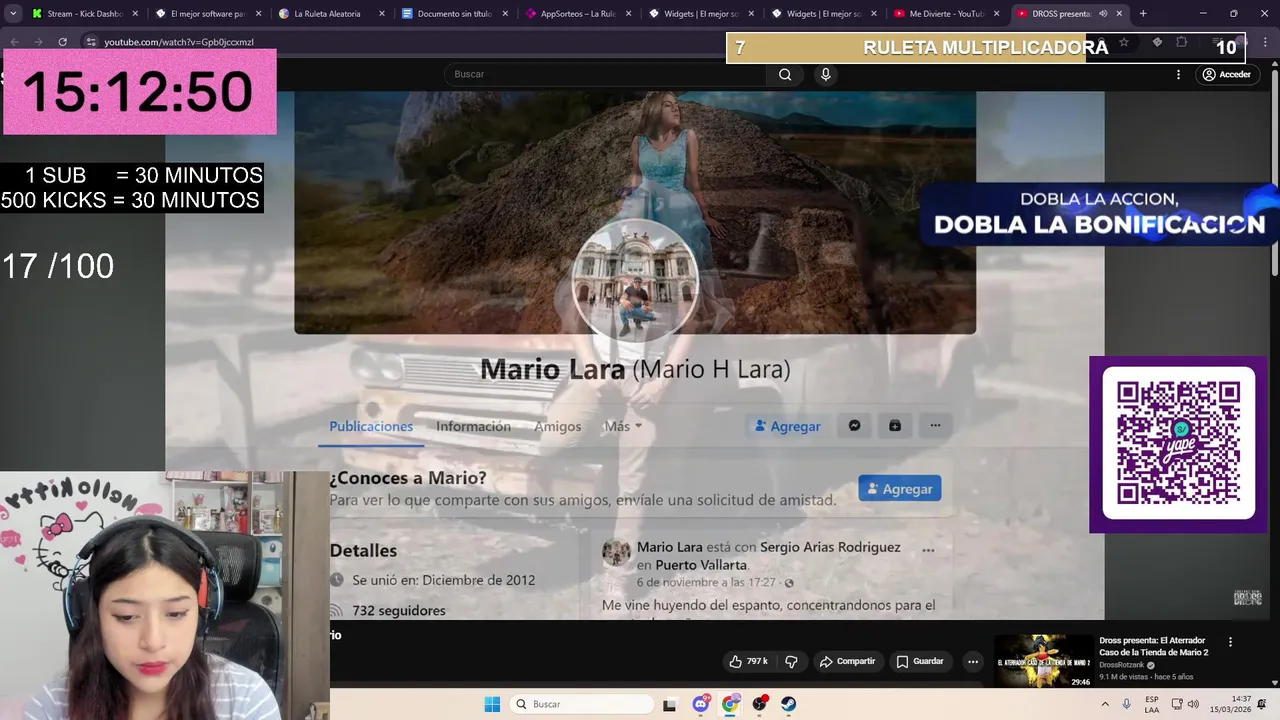Click the YouTube Buscar search field

pos(605,74)
